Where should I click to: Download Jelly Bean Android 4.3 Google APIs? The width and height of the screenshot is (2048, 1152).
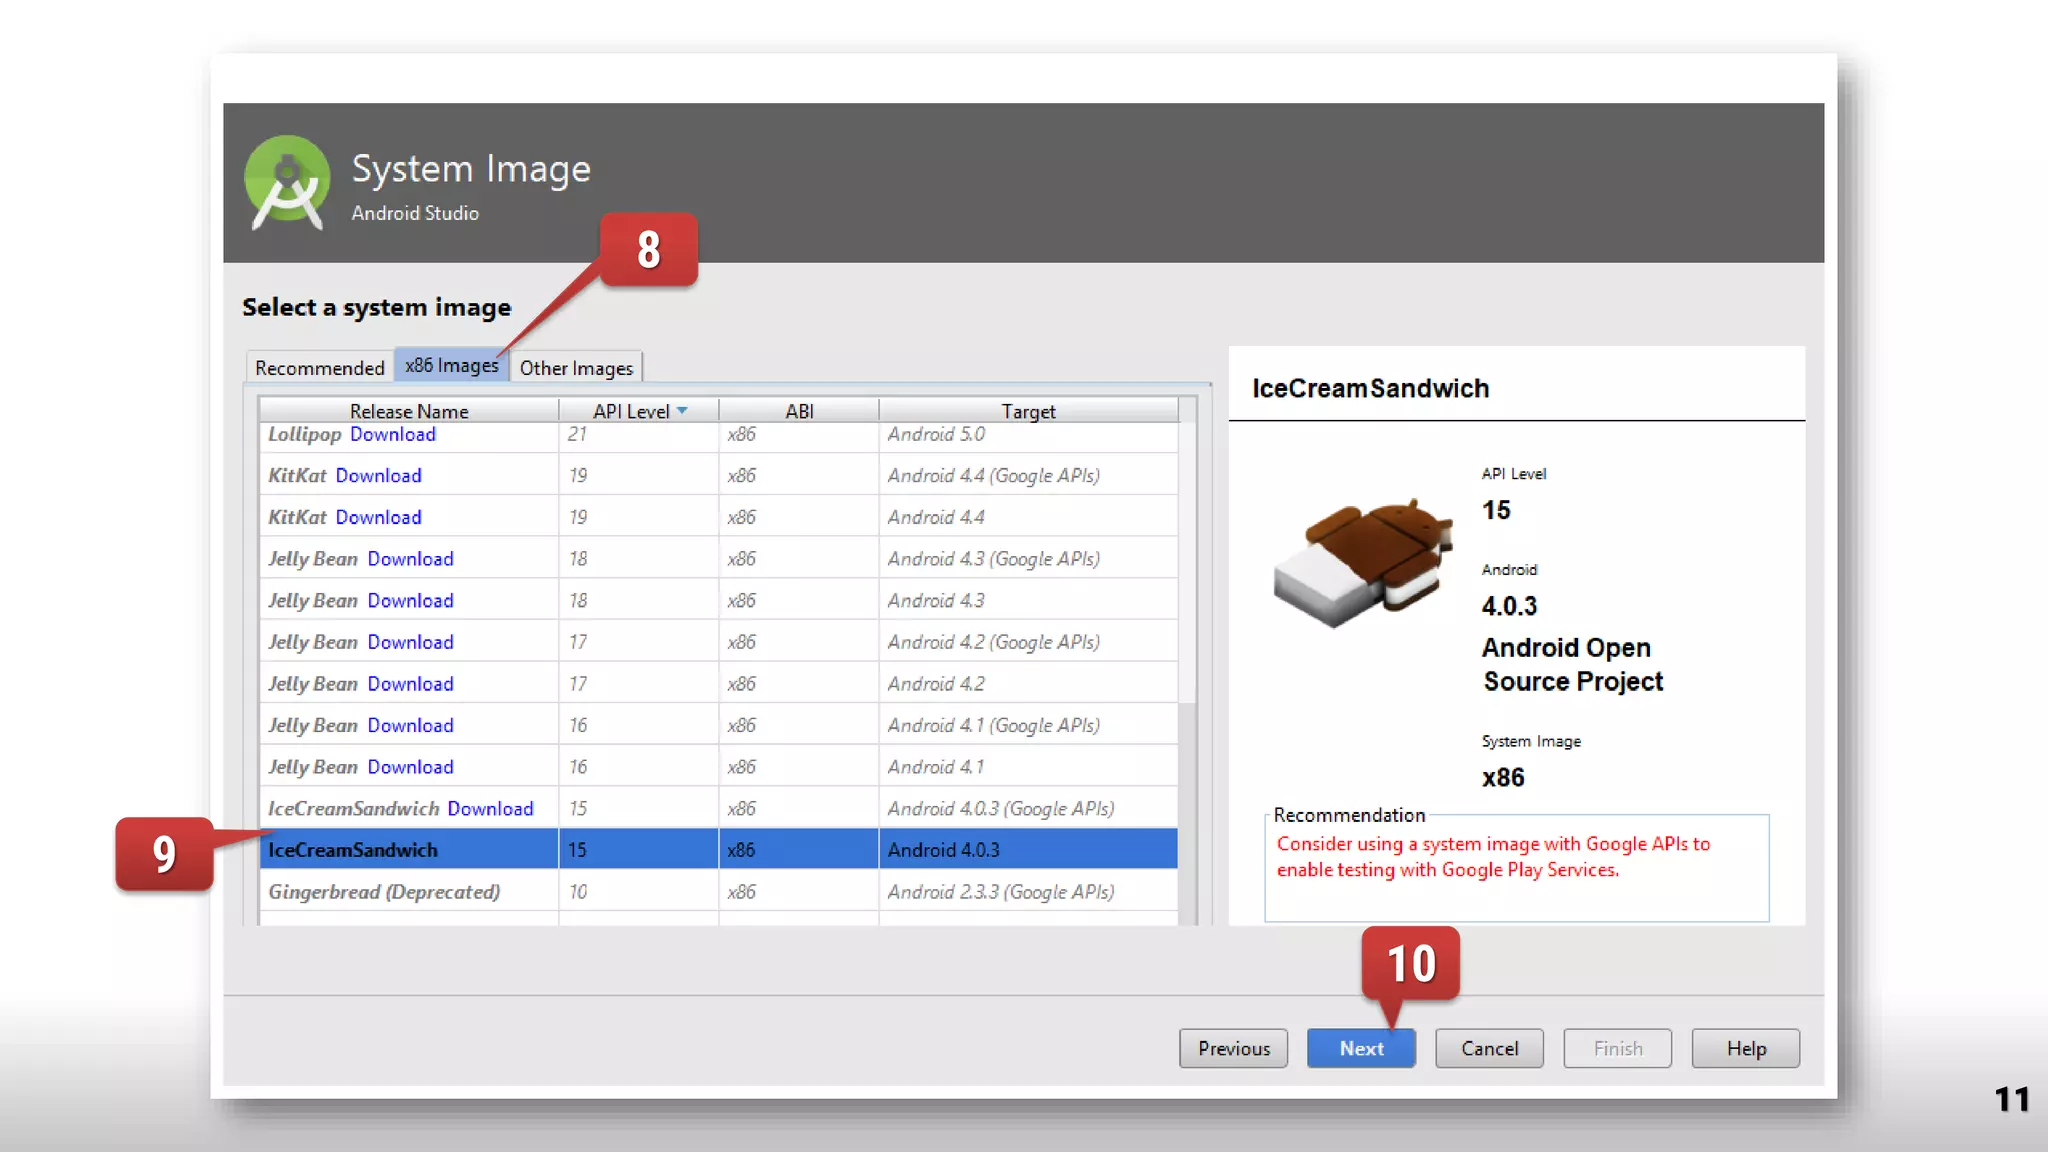coord(410,559)
